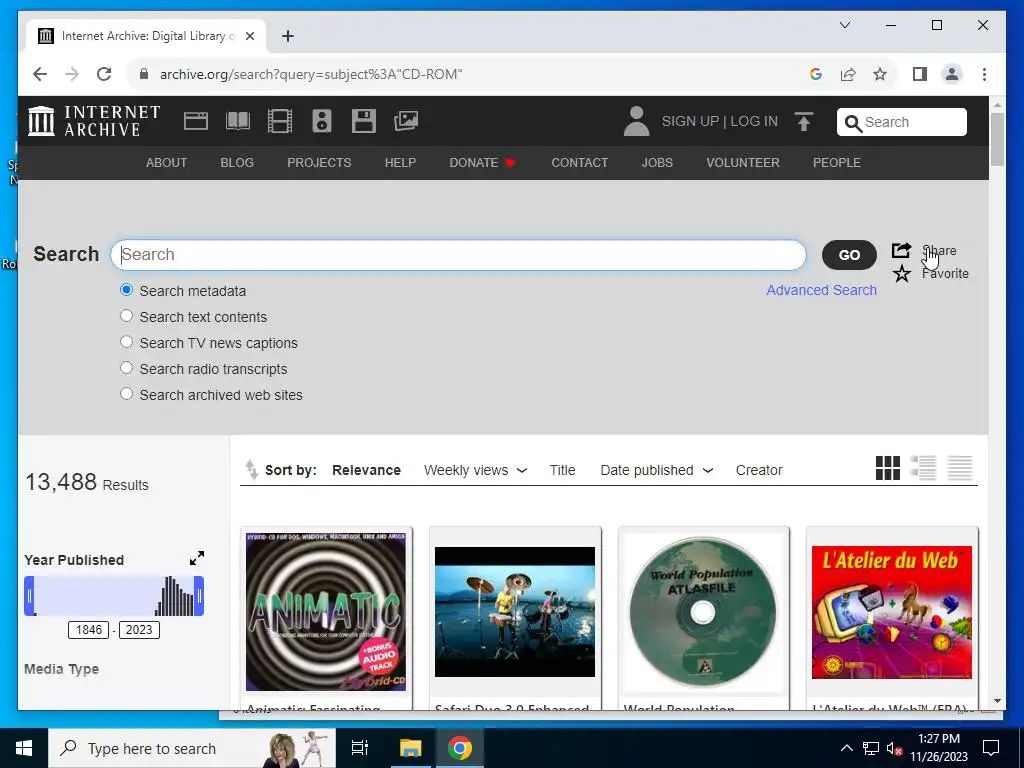
Task: Open Chrome profile icon
Action: (x=952, y=74)
